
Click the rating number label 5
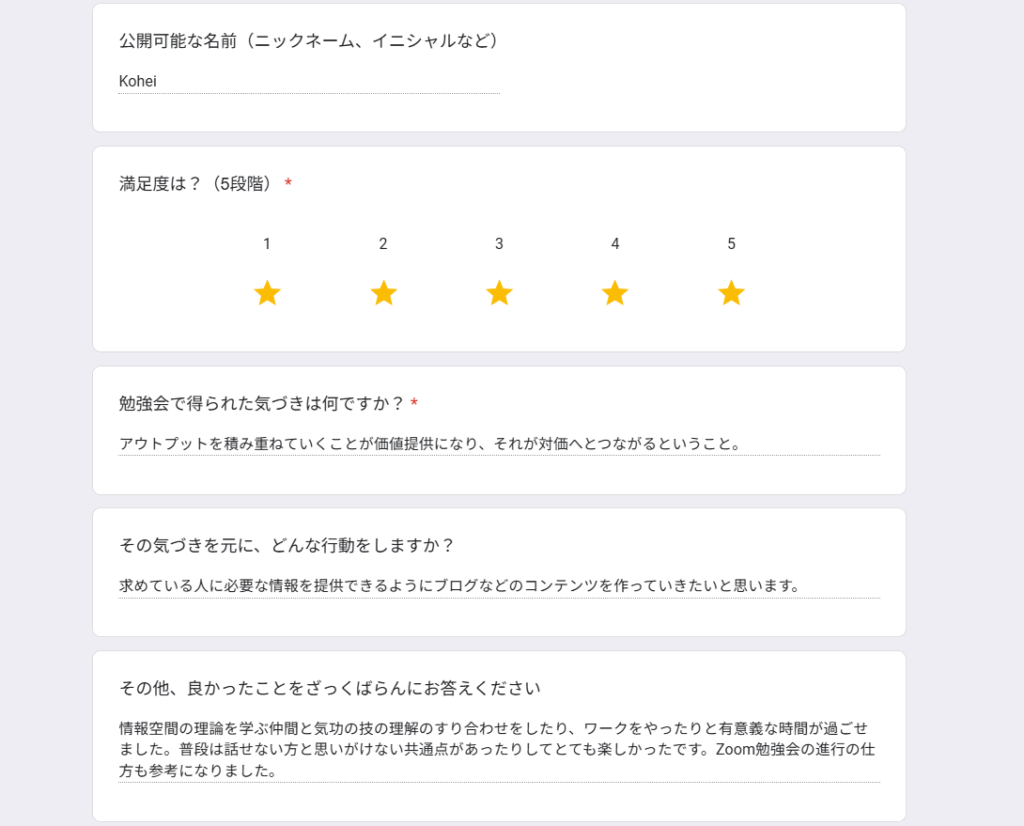731,244
